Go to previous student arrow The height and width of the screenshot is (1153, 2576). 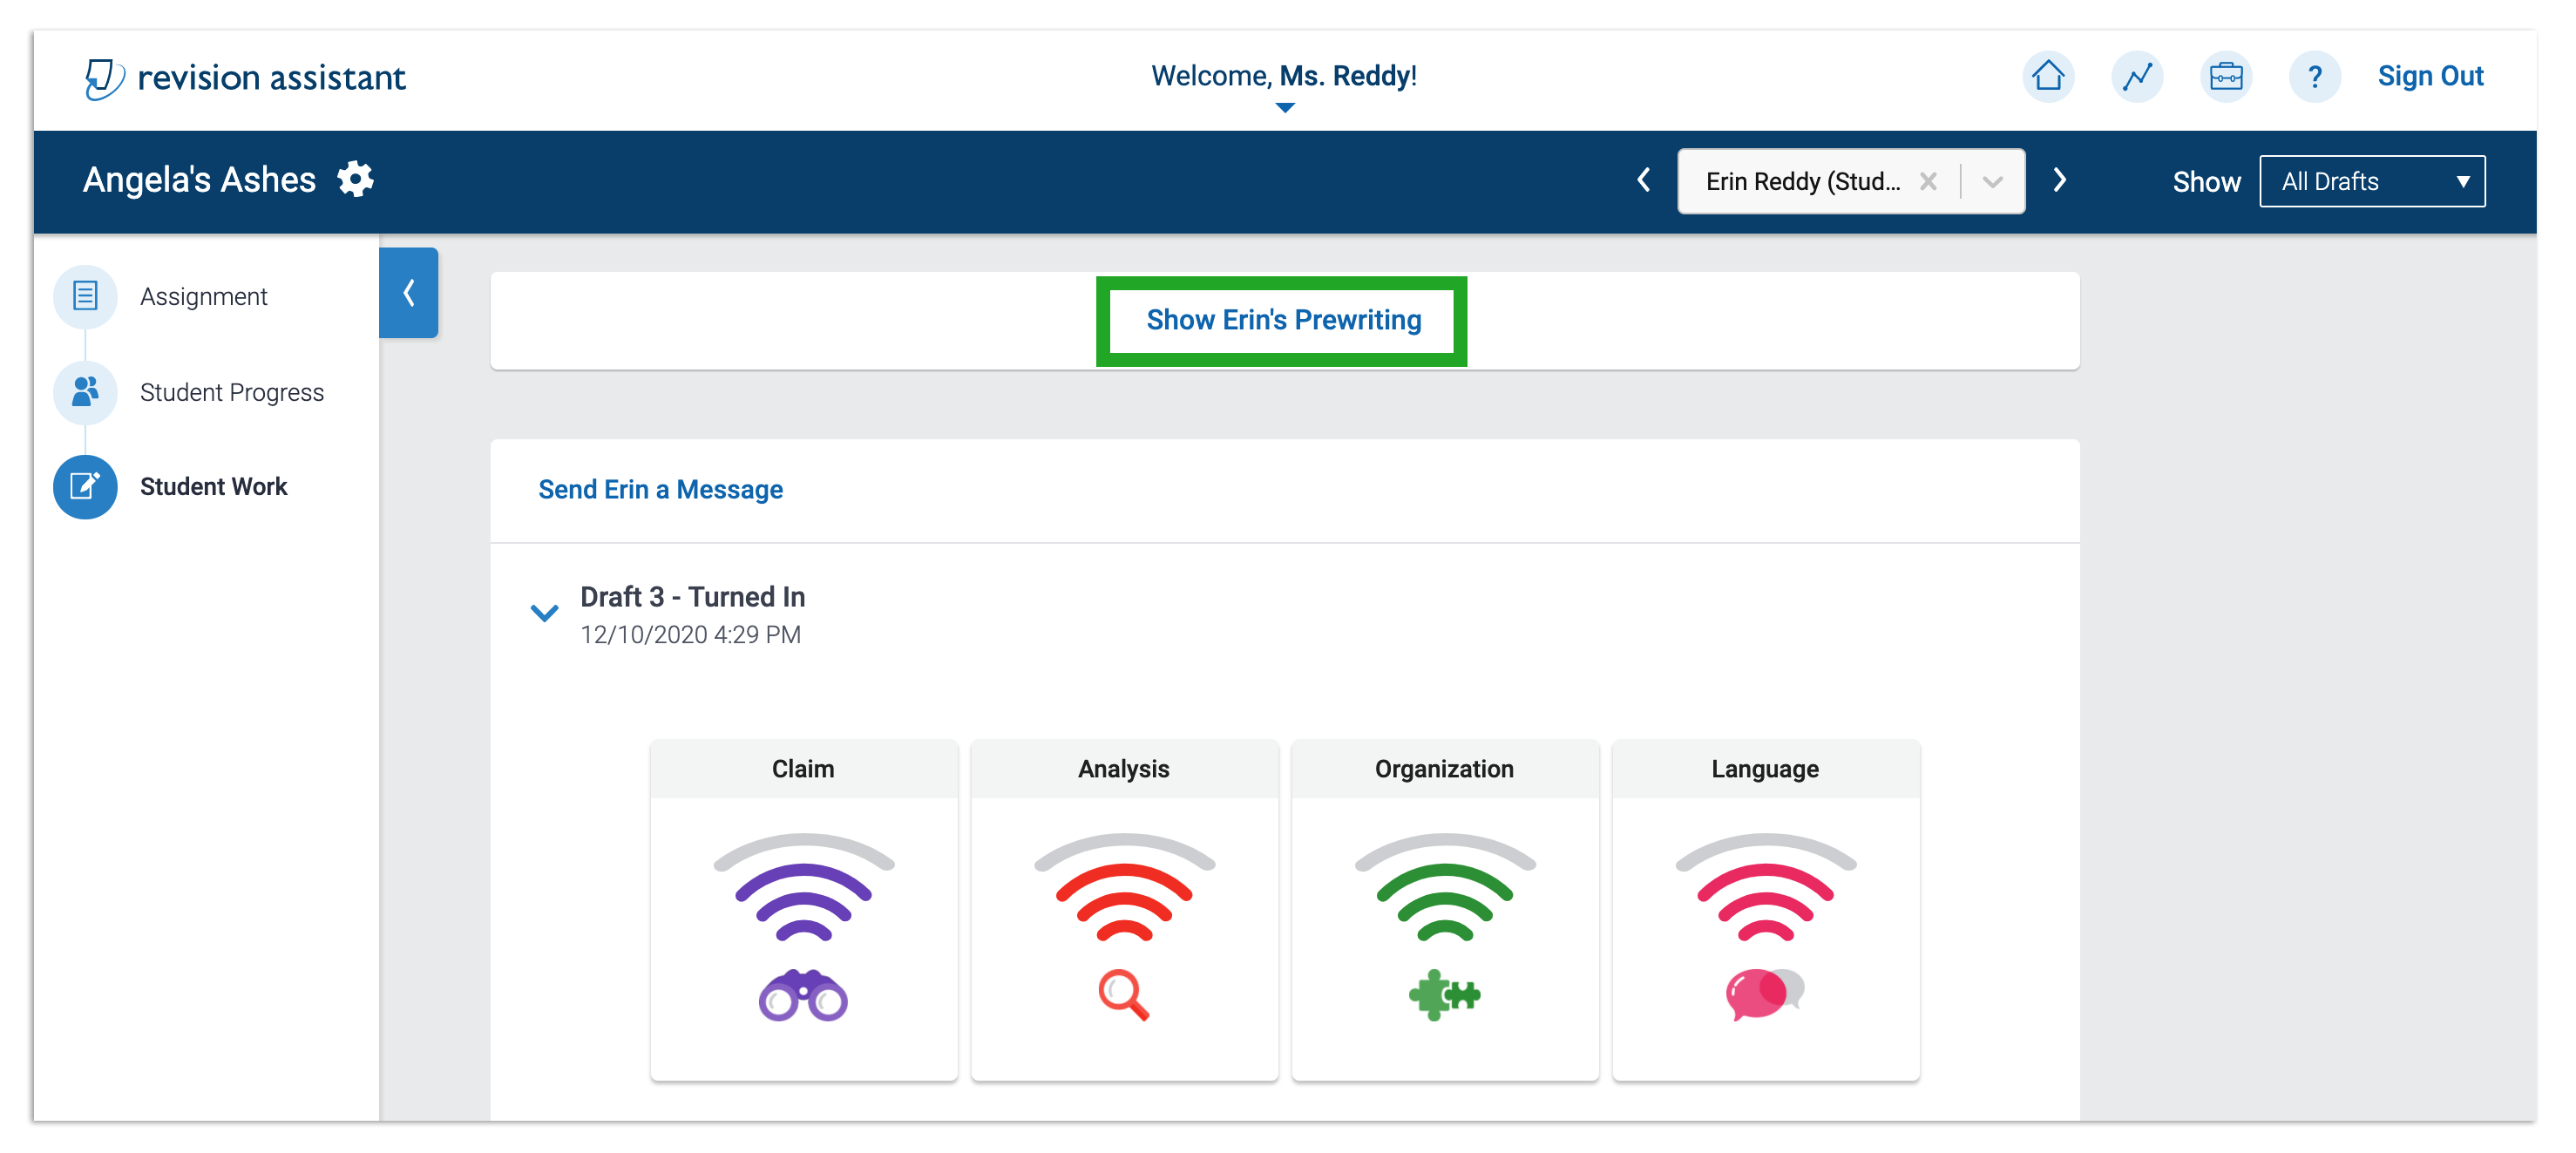click(1643, 180)
